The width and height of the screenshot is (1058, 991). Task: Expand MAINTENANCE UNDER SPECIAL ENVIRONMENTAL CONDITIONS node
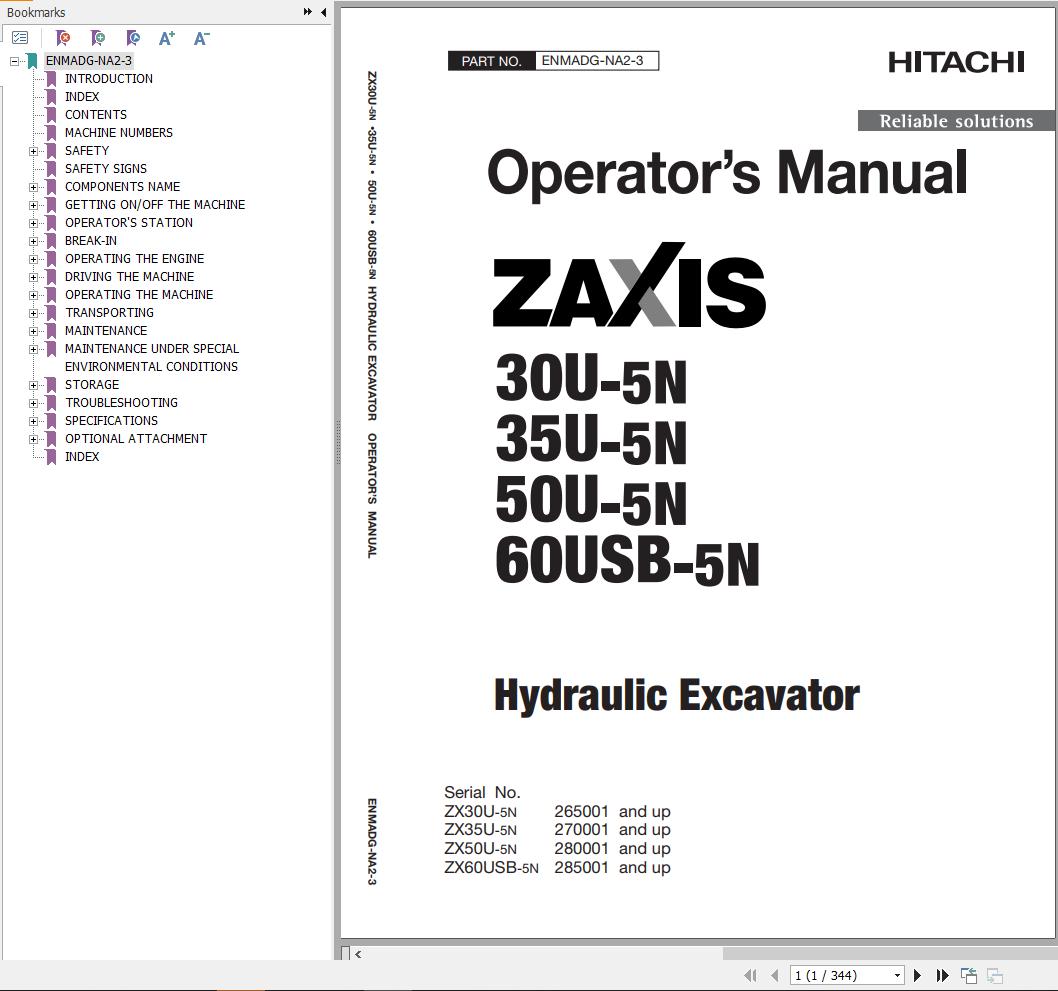[x=33, y=349]
